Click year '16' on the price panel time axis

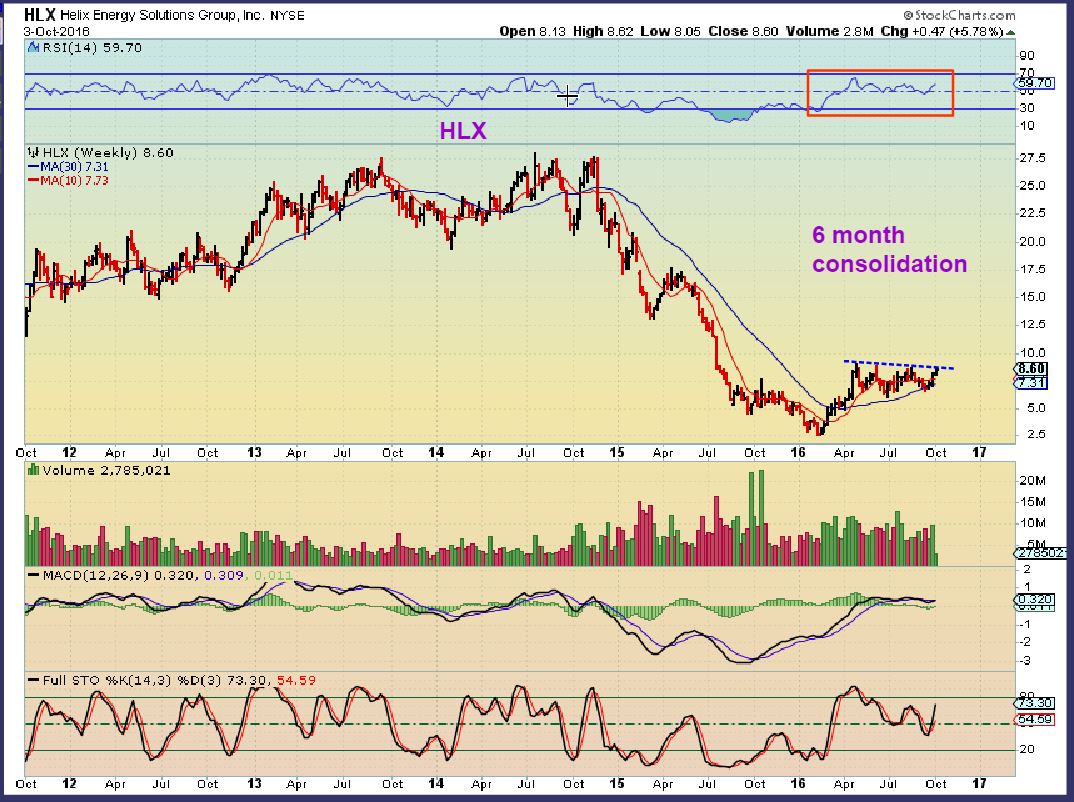coord(798,453)
